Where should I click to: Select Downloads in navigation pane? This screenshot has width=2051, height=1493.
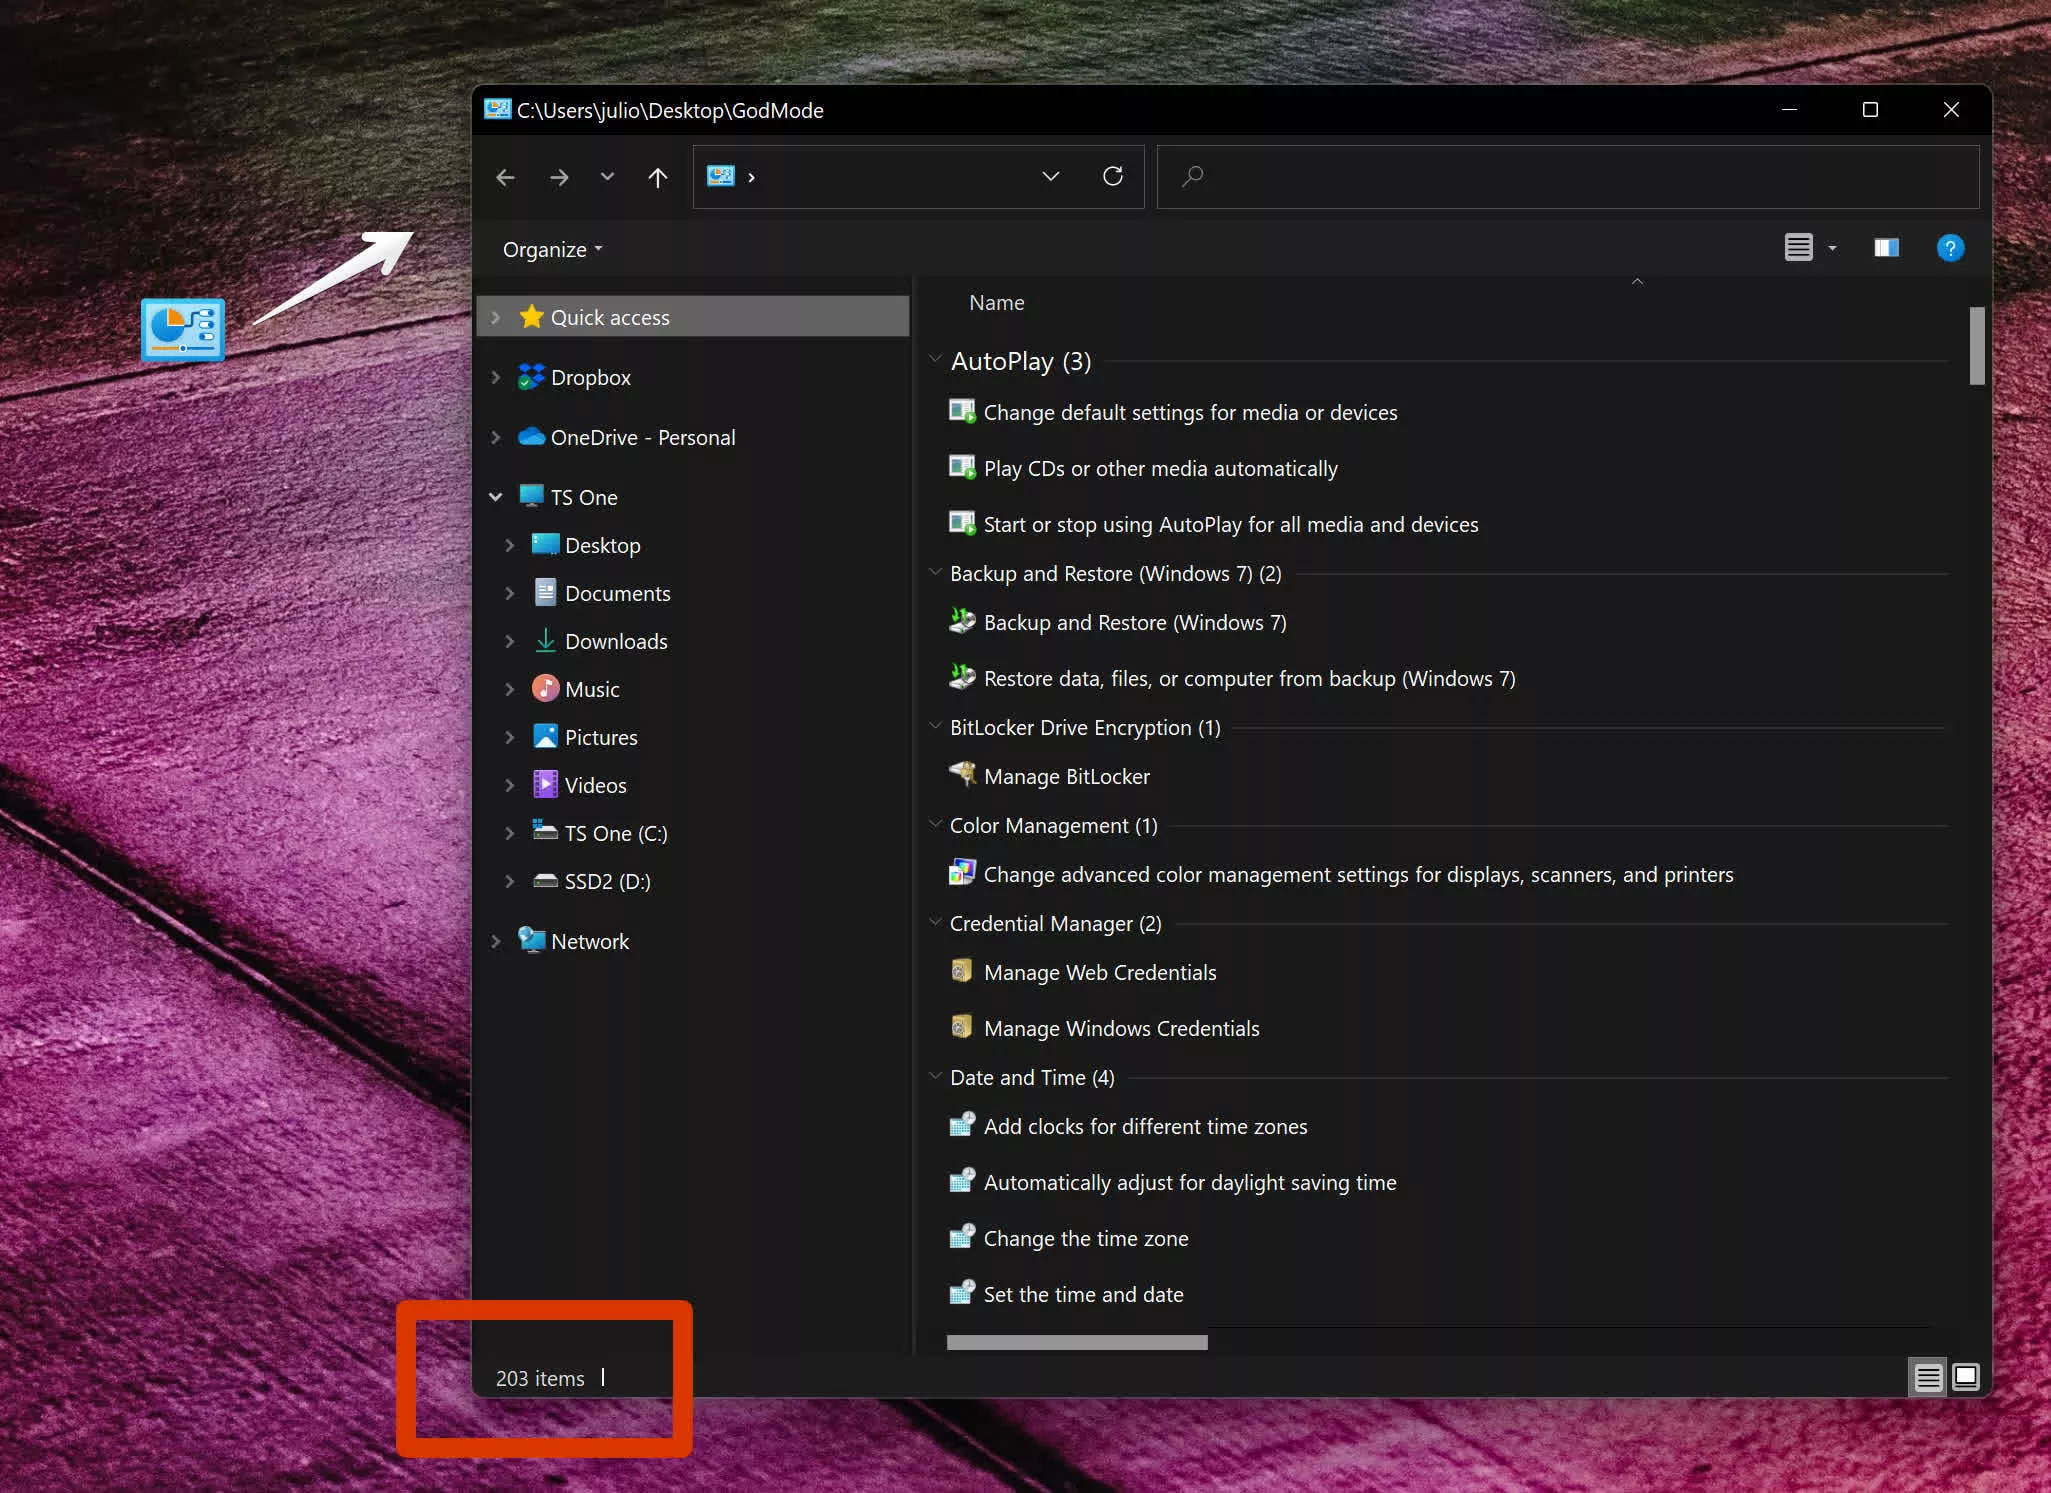coord(615,642)
